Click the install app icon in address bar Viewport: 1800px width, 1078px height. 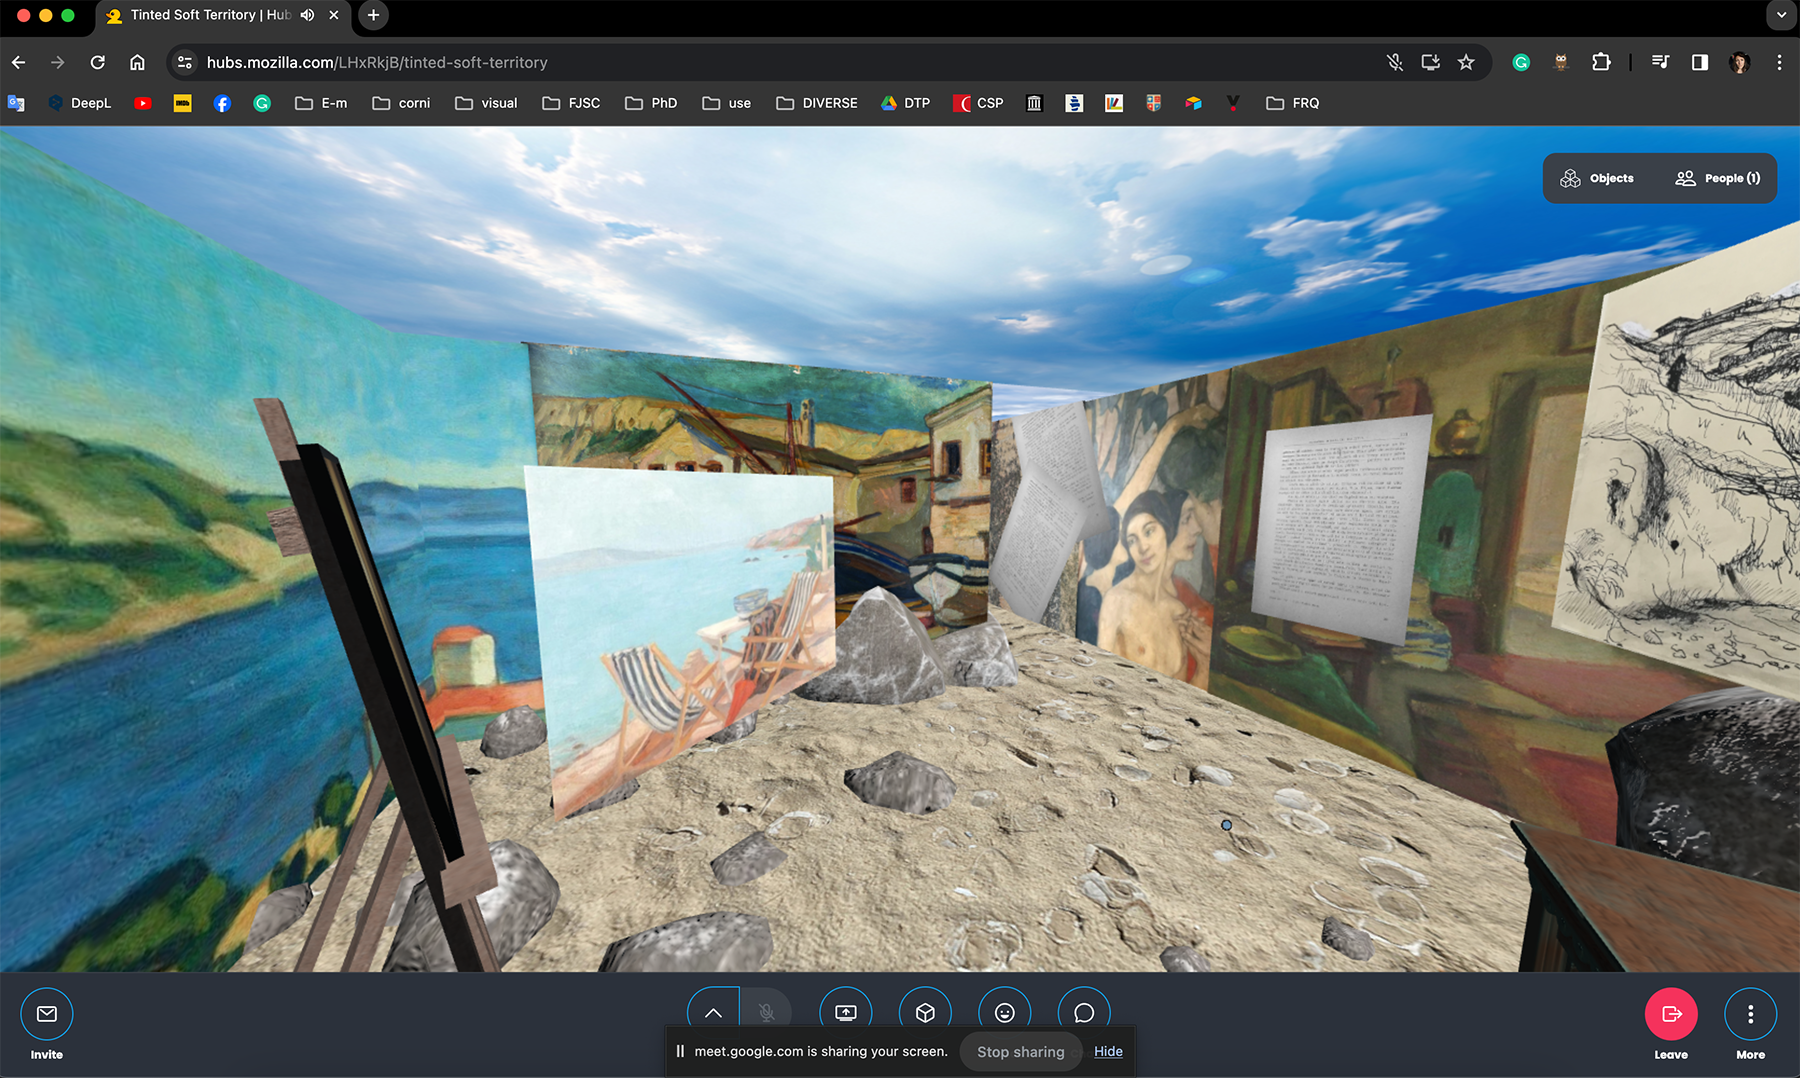1431,62
